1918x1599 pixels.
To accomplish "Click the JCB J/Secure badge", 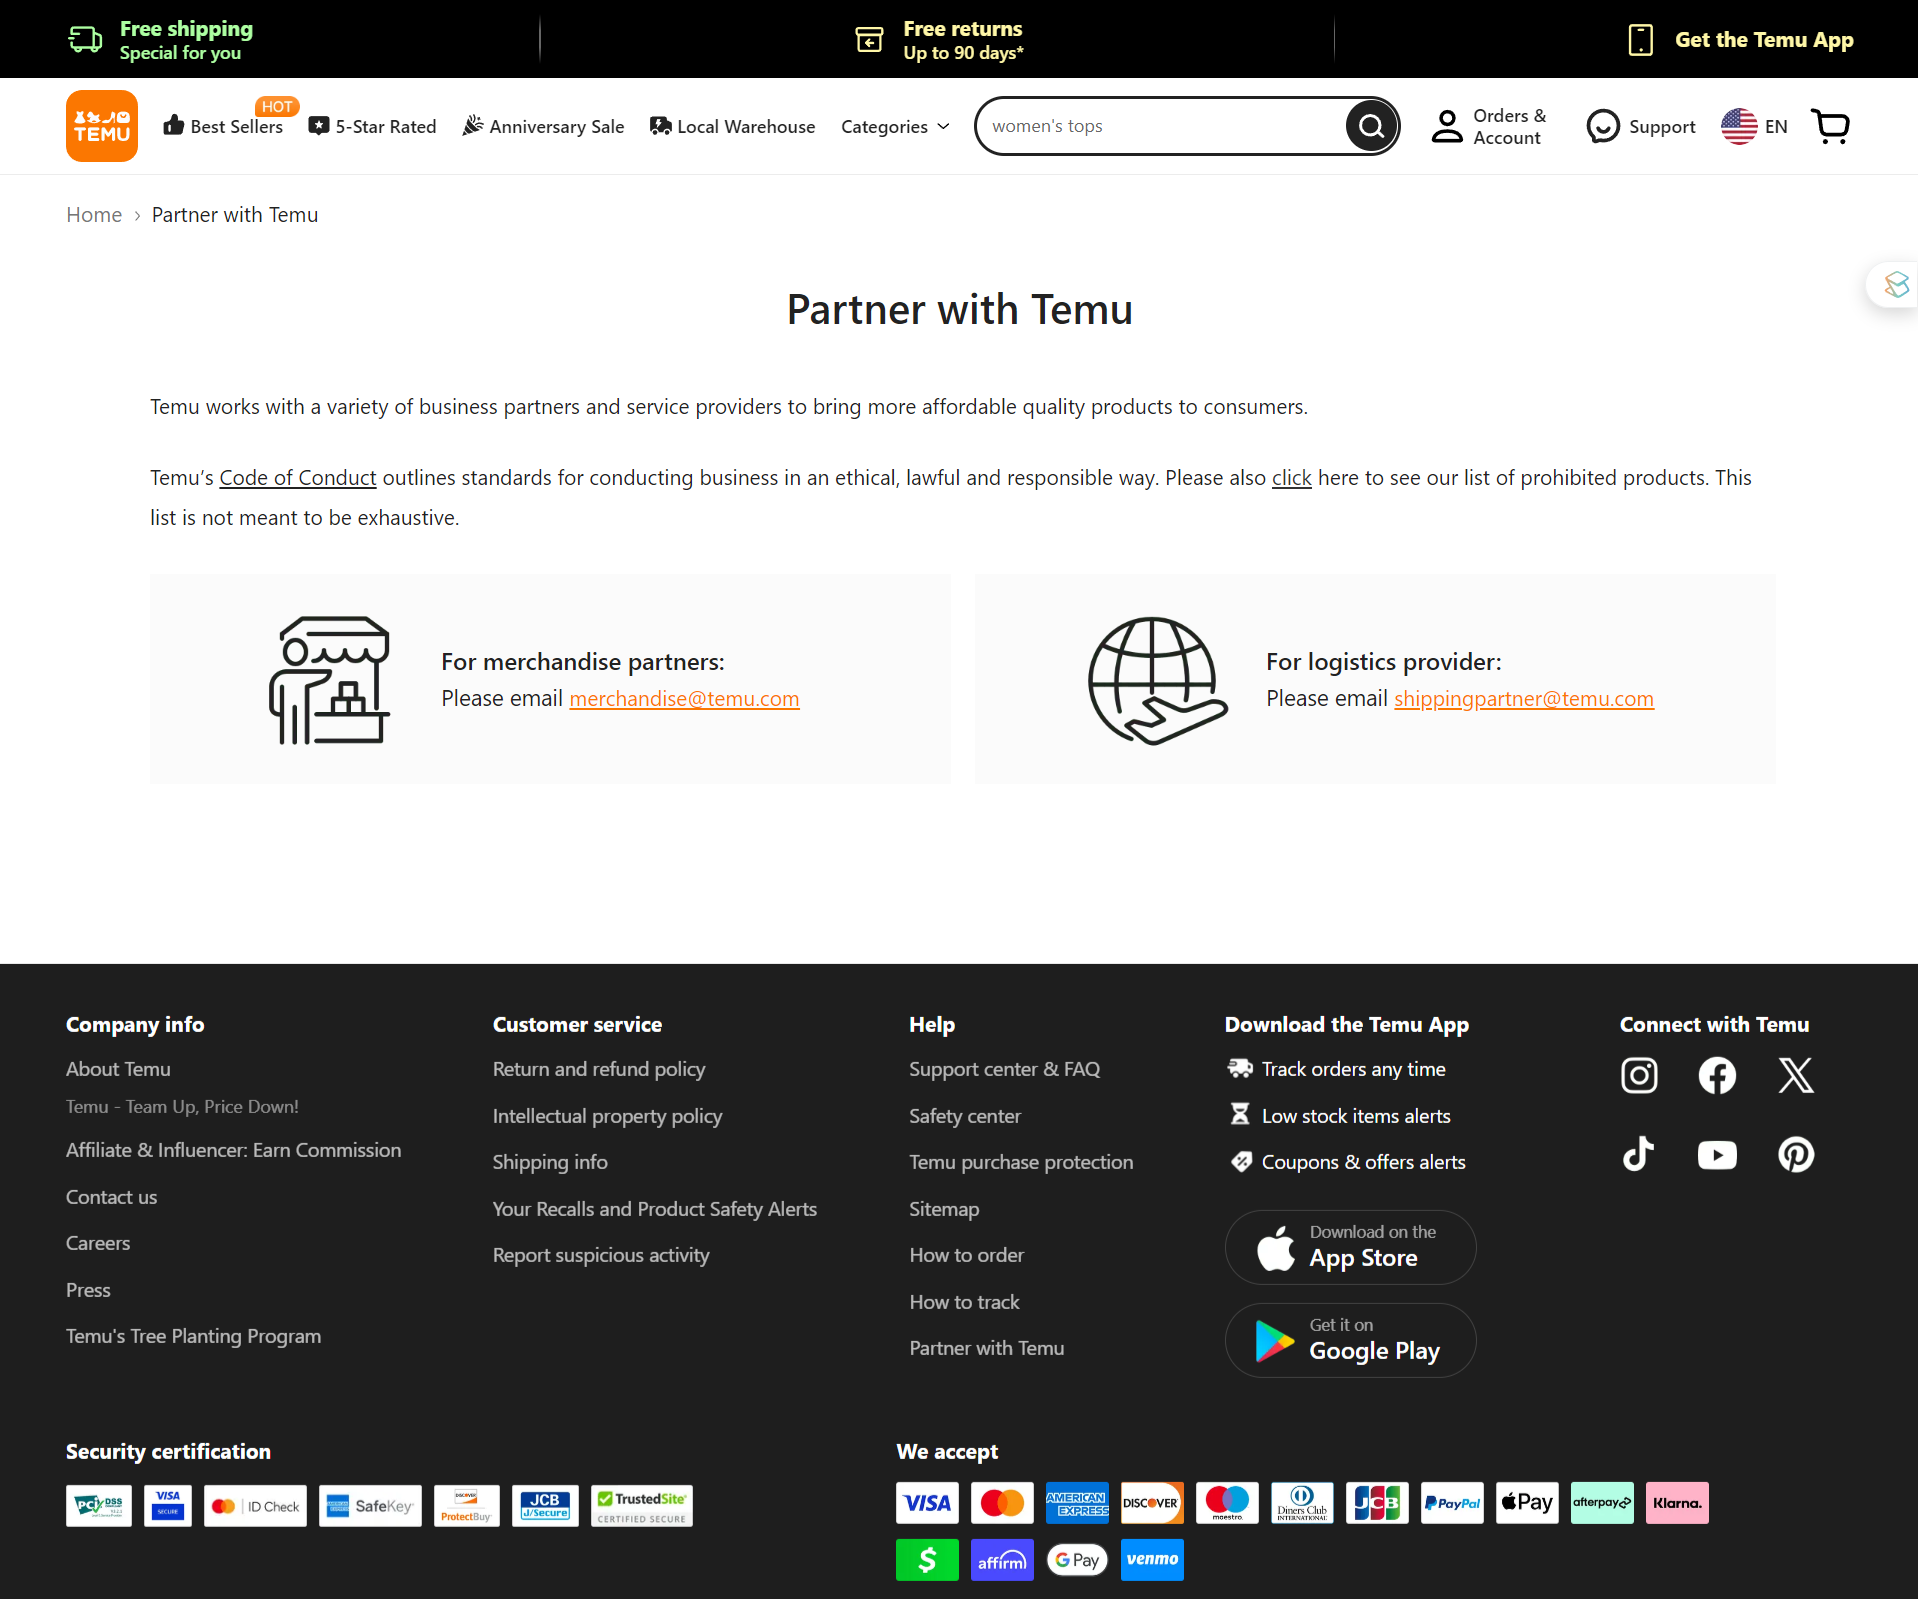I will (545, 1506).
